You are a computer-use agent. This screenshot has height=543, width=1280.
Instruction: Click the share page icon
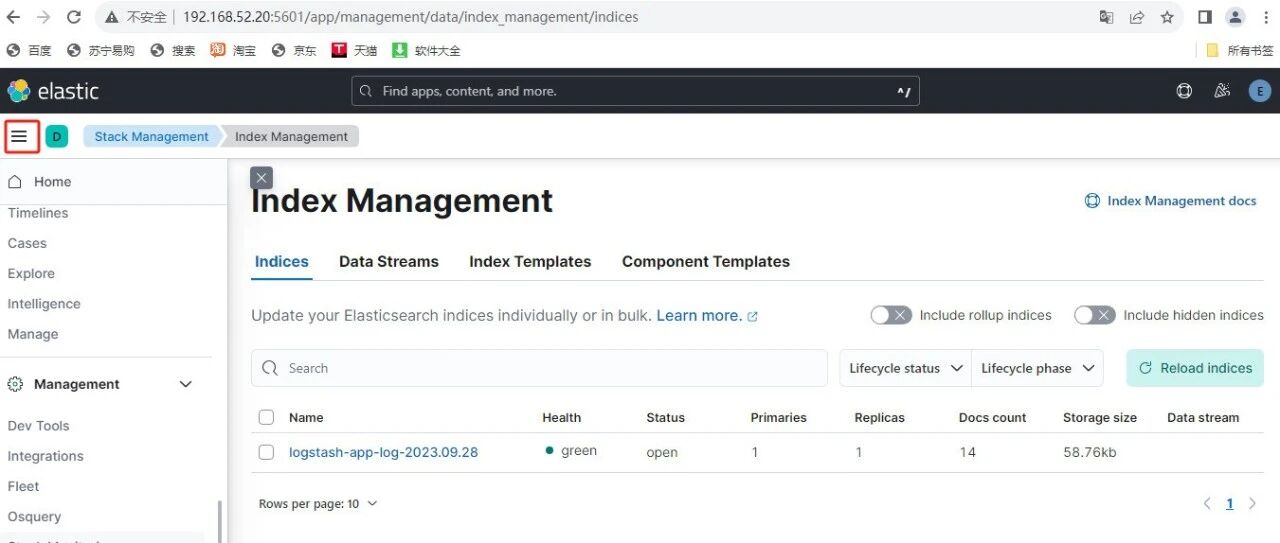(1137, 17)
